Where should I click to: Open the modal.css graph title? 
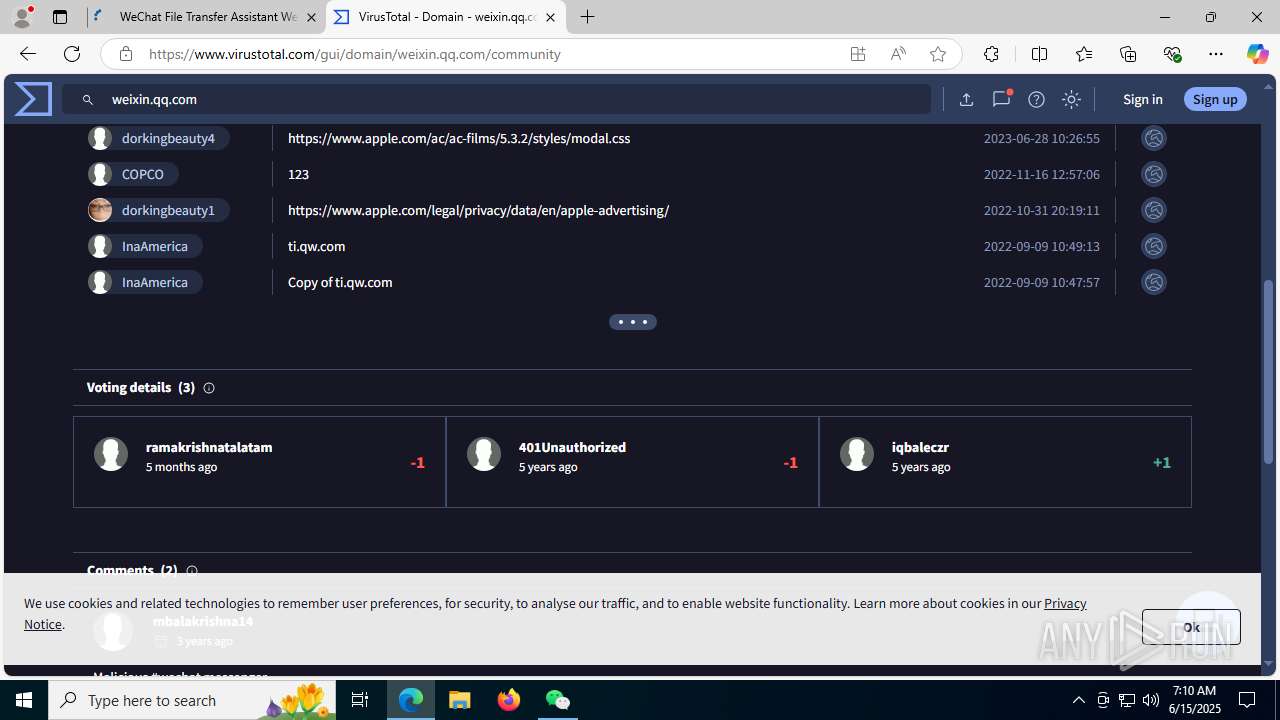(x=459, y=138)
